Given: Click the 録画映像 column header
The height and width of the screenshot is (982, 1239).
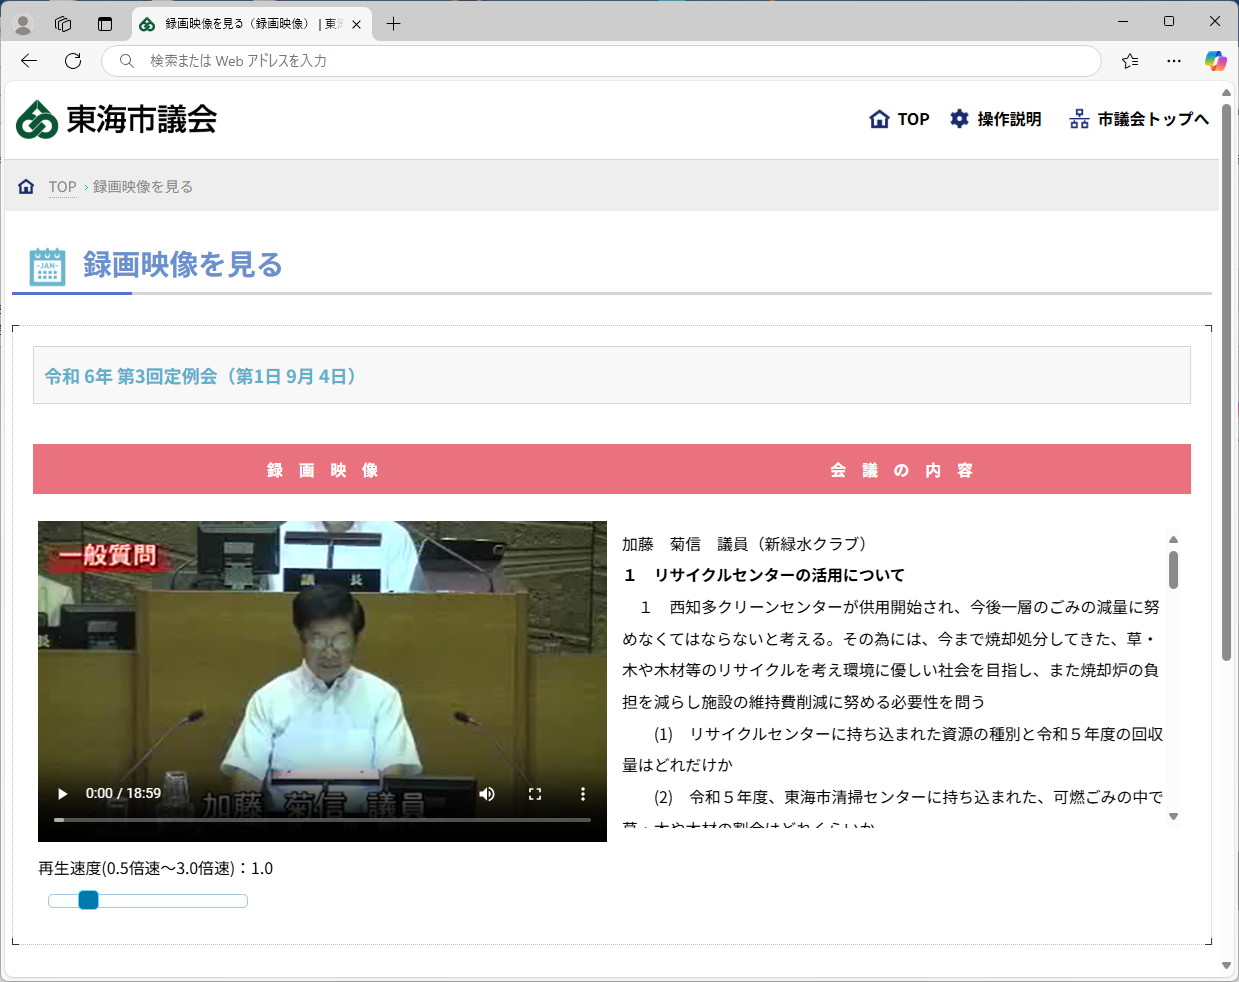Looking at the screenshot, I should 322,470.
